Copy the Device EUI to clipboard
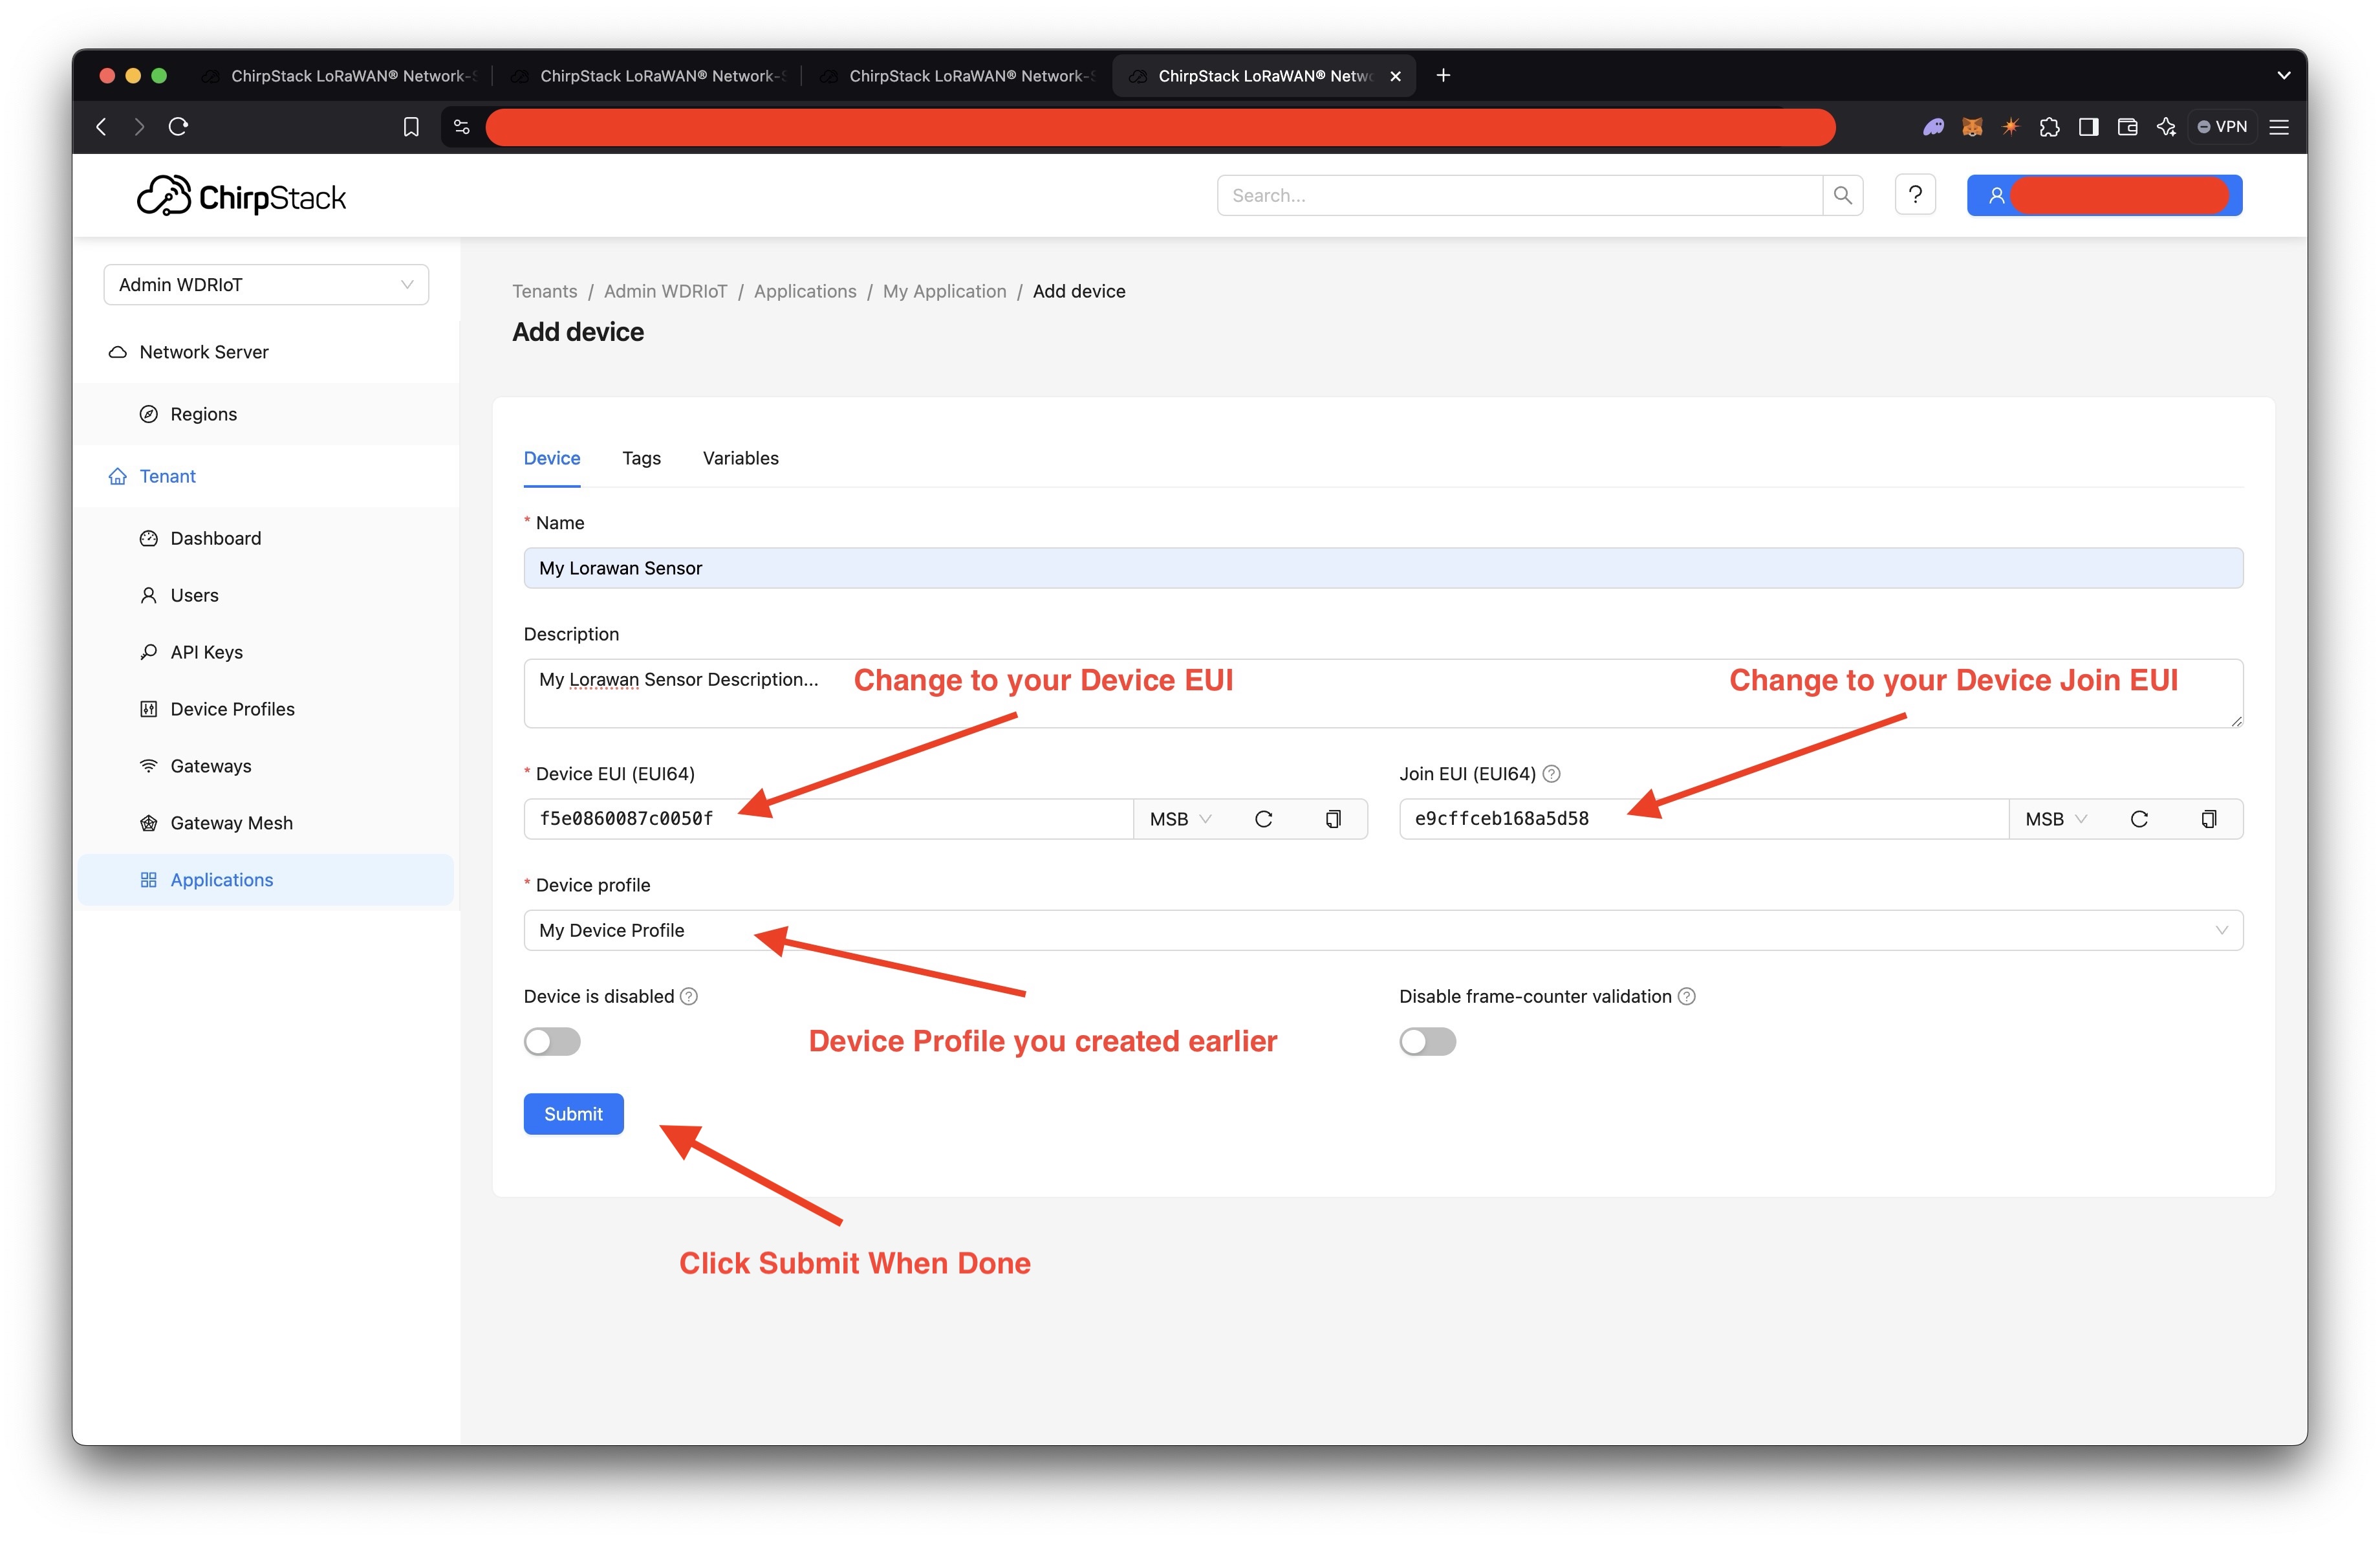The height and width of the screenshot is (1541, 2380). 1333,819
